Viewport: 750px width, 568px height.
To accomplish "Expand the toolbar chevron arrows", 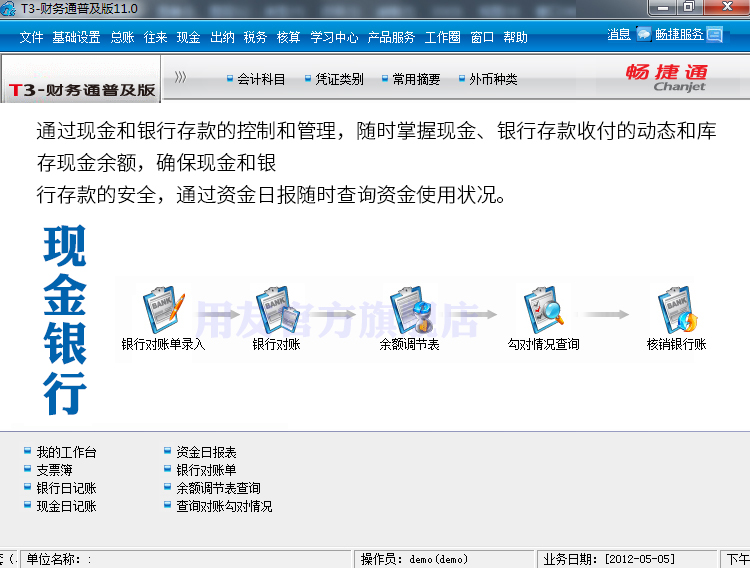I will [180, 77].
